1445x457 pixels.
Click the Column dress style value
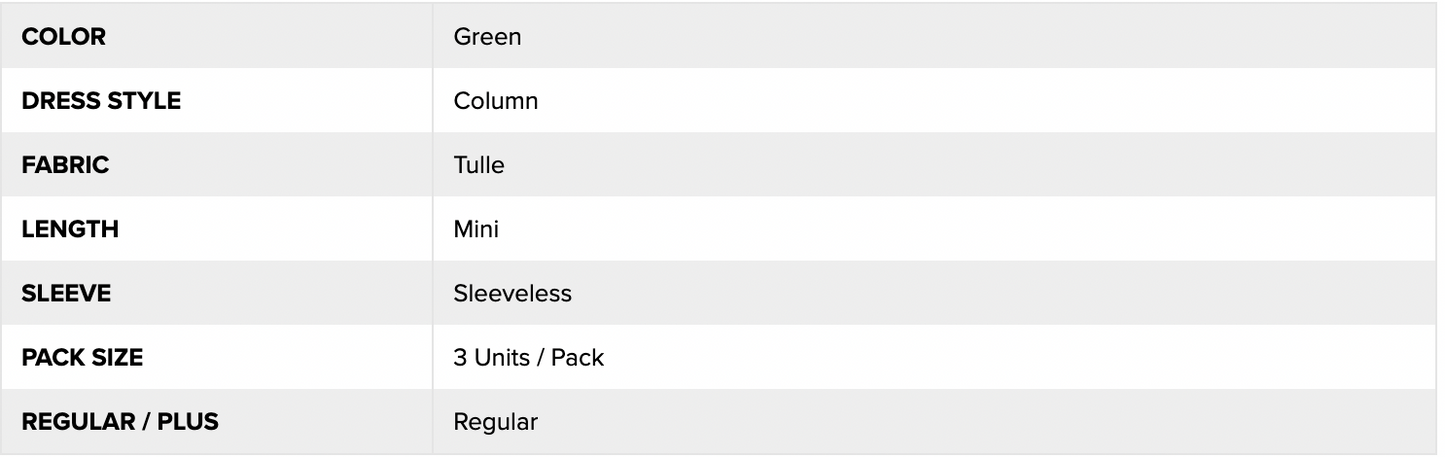coord(495,101)
